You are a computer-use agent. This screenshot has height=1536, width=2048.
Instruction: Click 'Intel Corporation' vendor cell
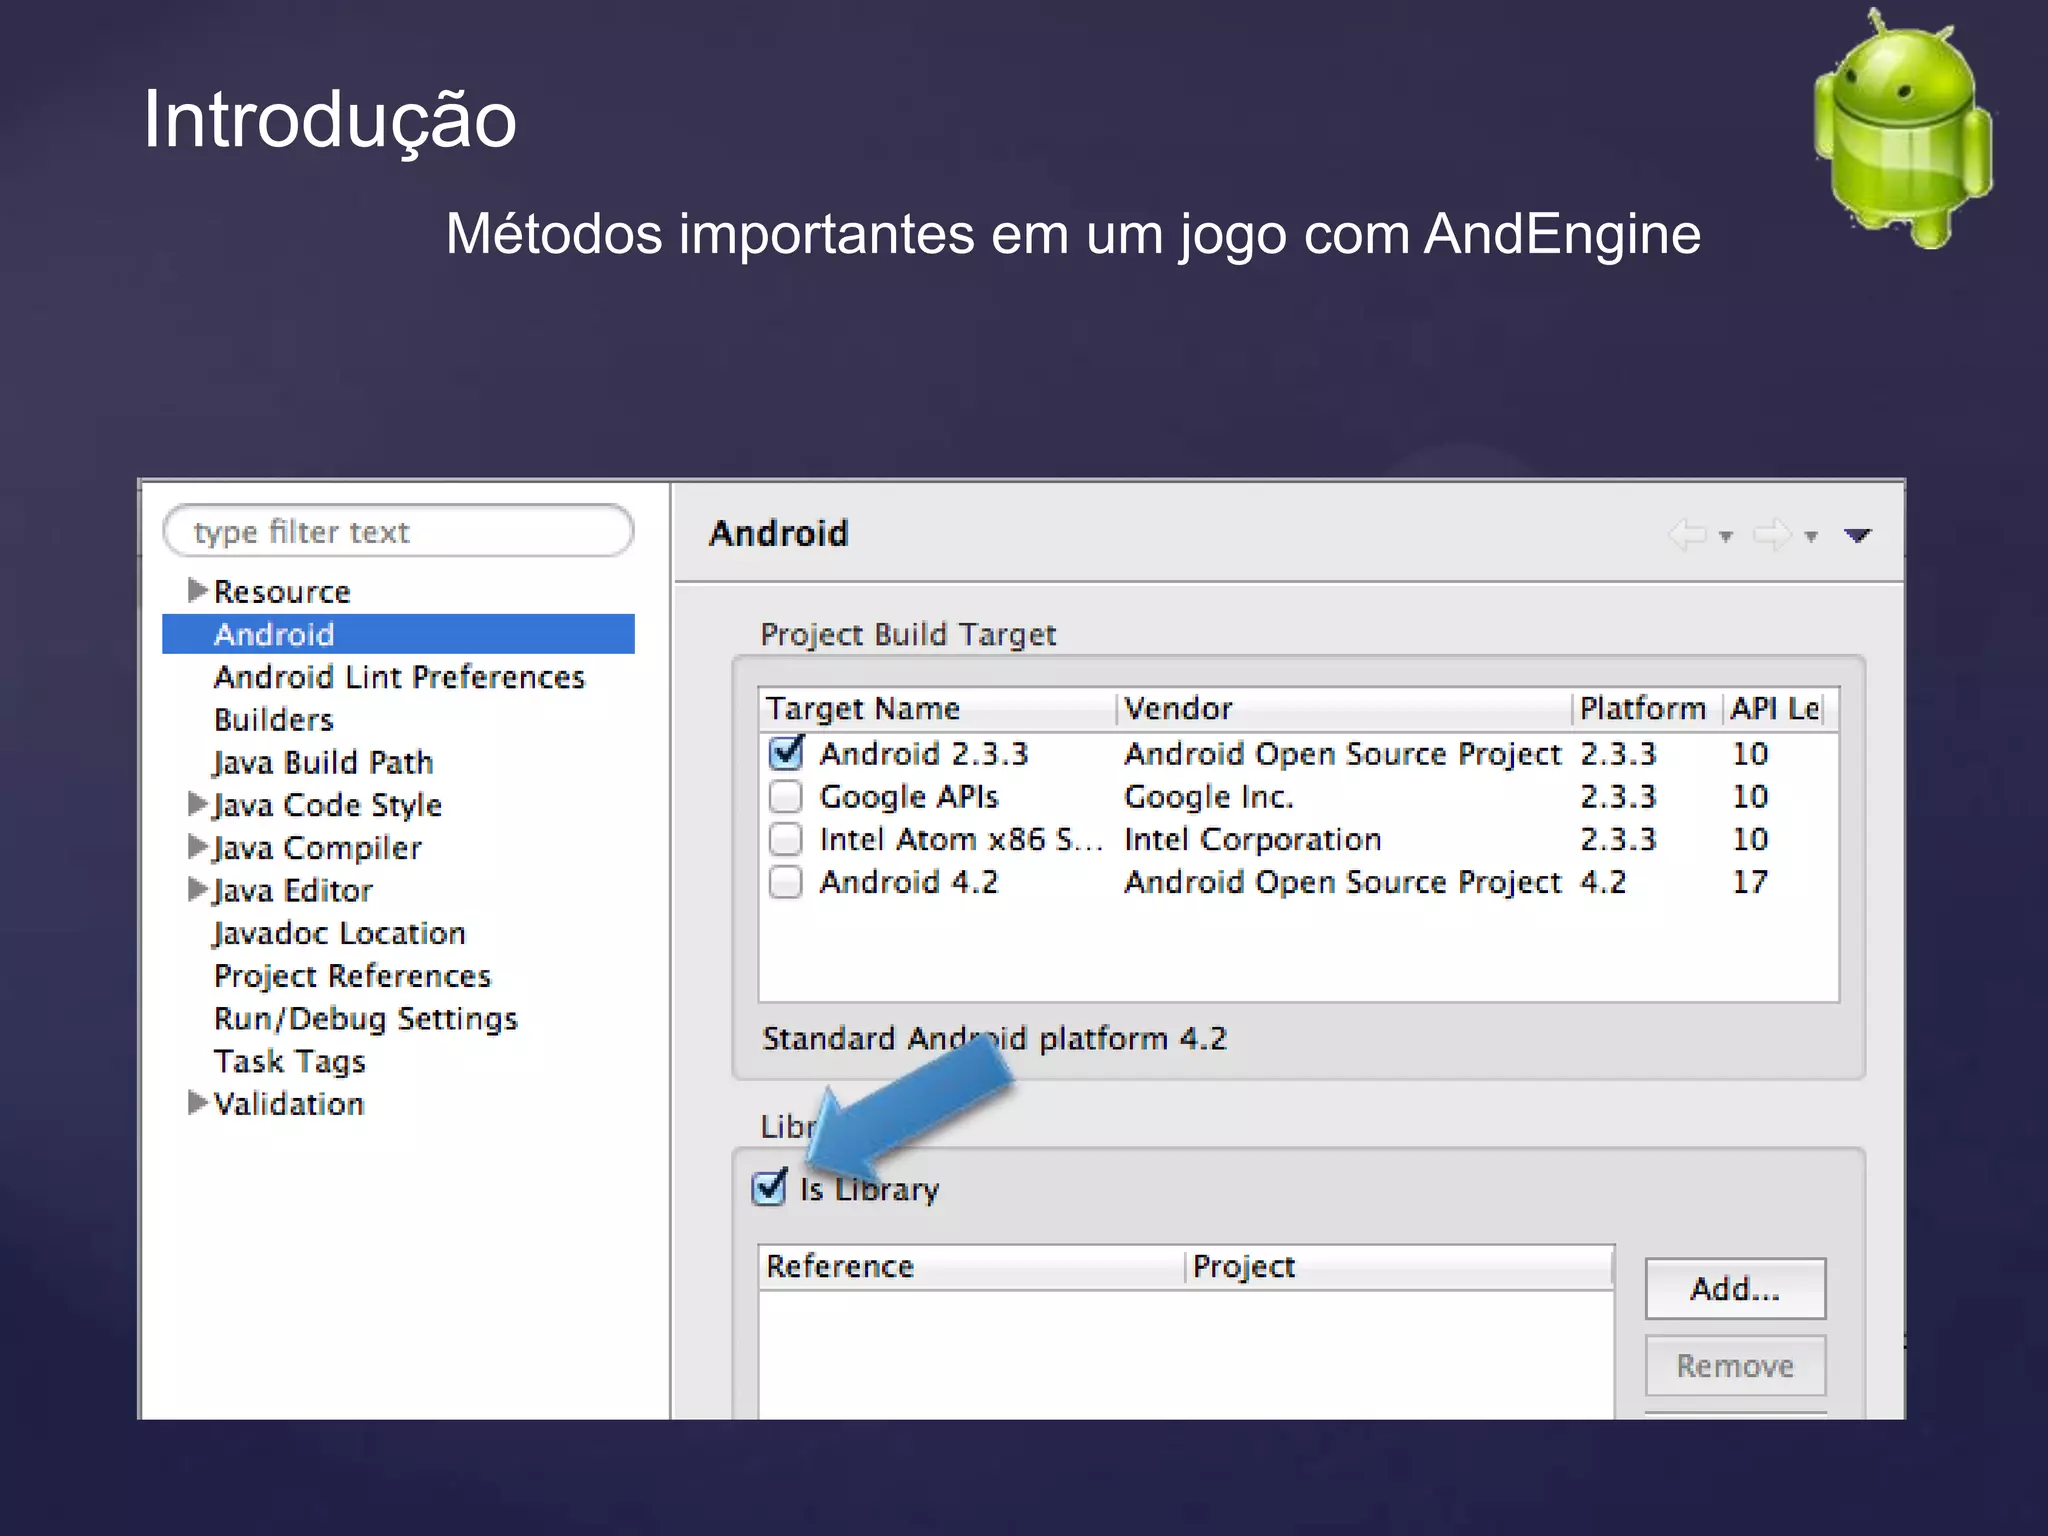point(1252,840)
